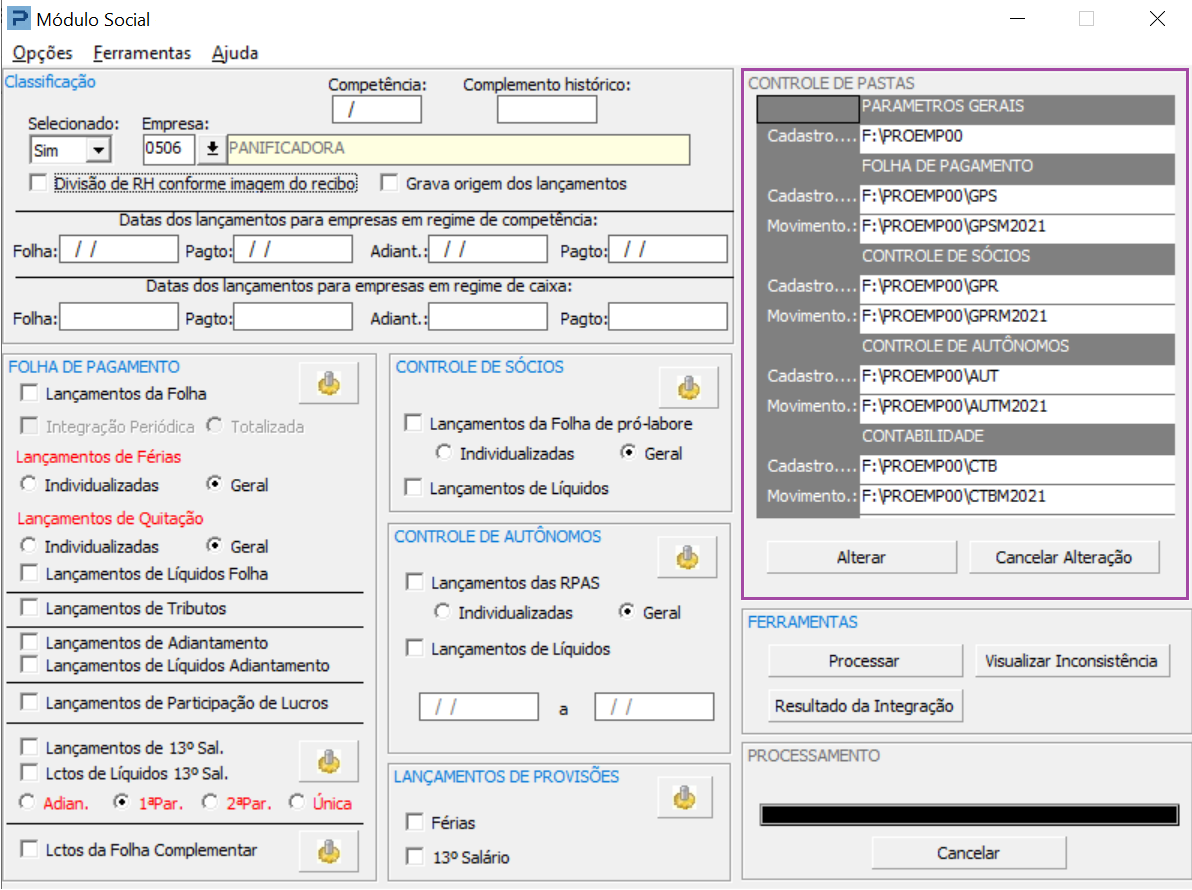This screenshot has width=1192, height=890.
Task: Tick the Lançamentos de Tributos checkbox
Action: point(29,608)
